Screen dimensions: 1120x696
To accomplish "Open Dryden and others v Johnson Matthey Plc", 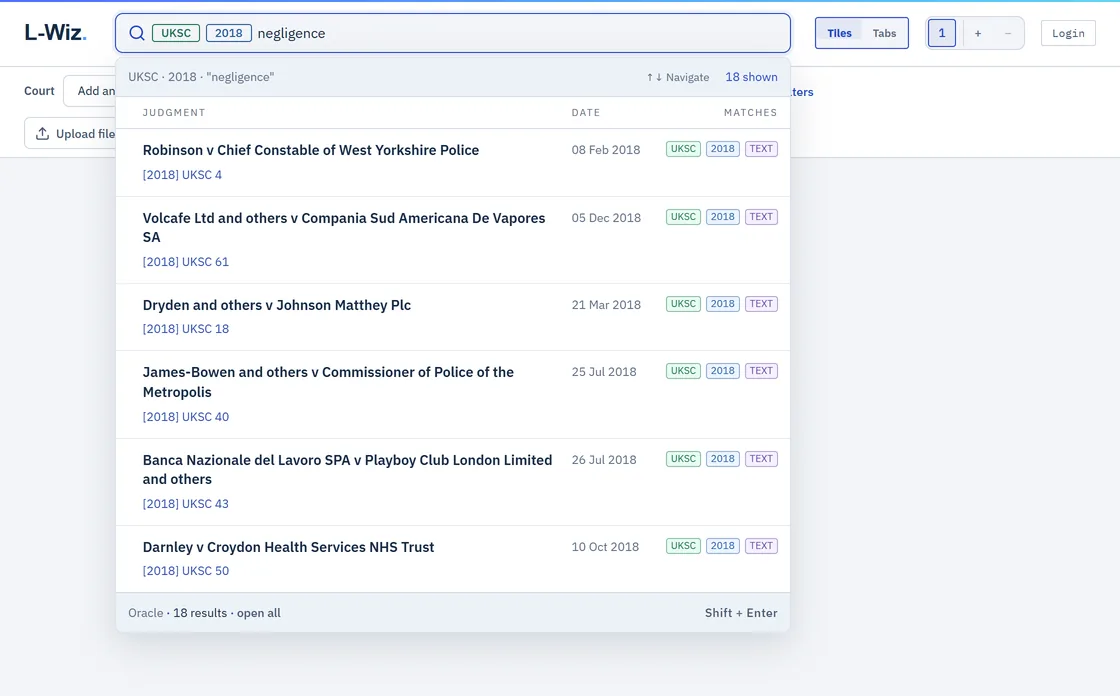I will (x=276, y=305).
